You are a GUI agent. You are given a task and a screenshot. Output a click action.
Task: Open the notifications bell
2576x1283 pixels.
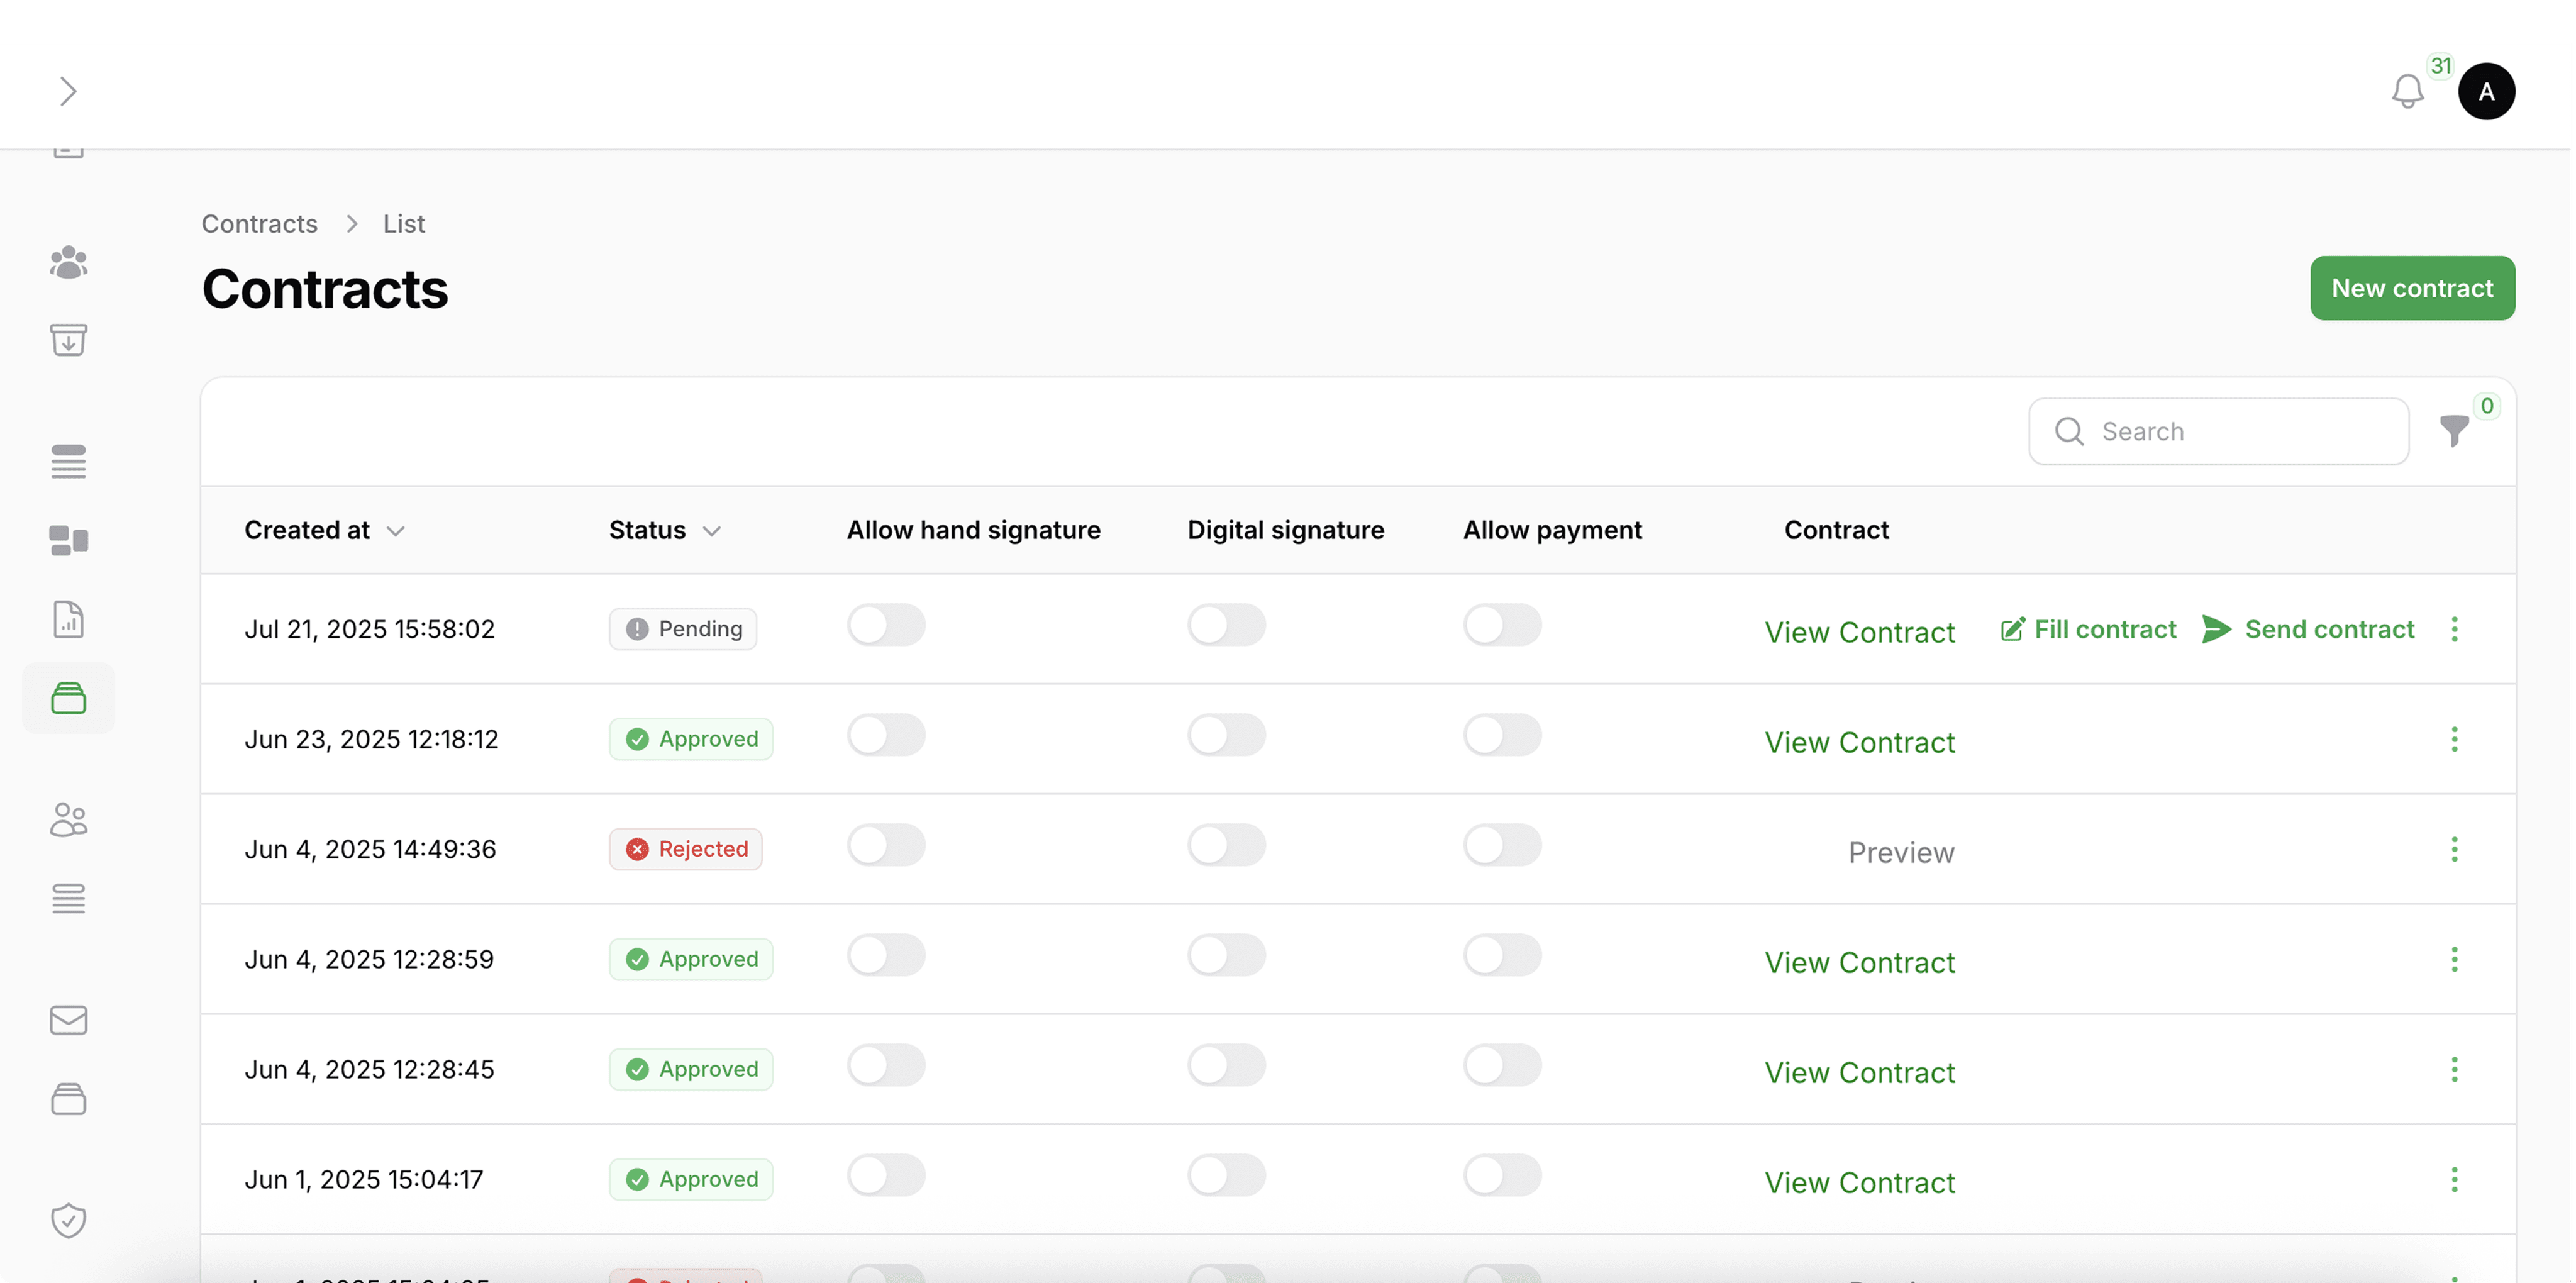click(x=2407, y=91)
